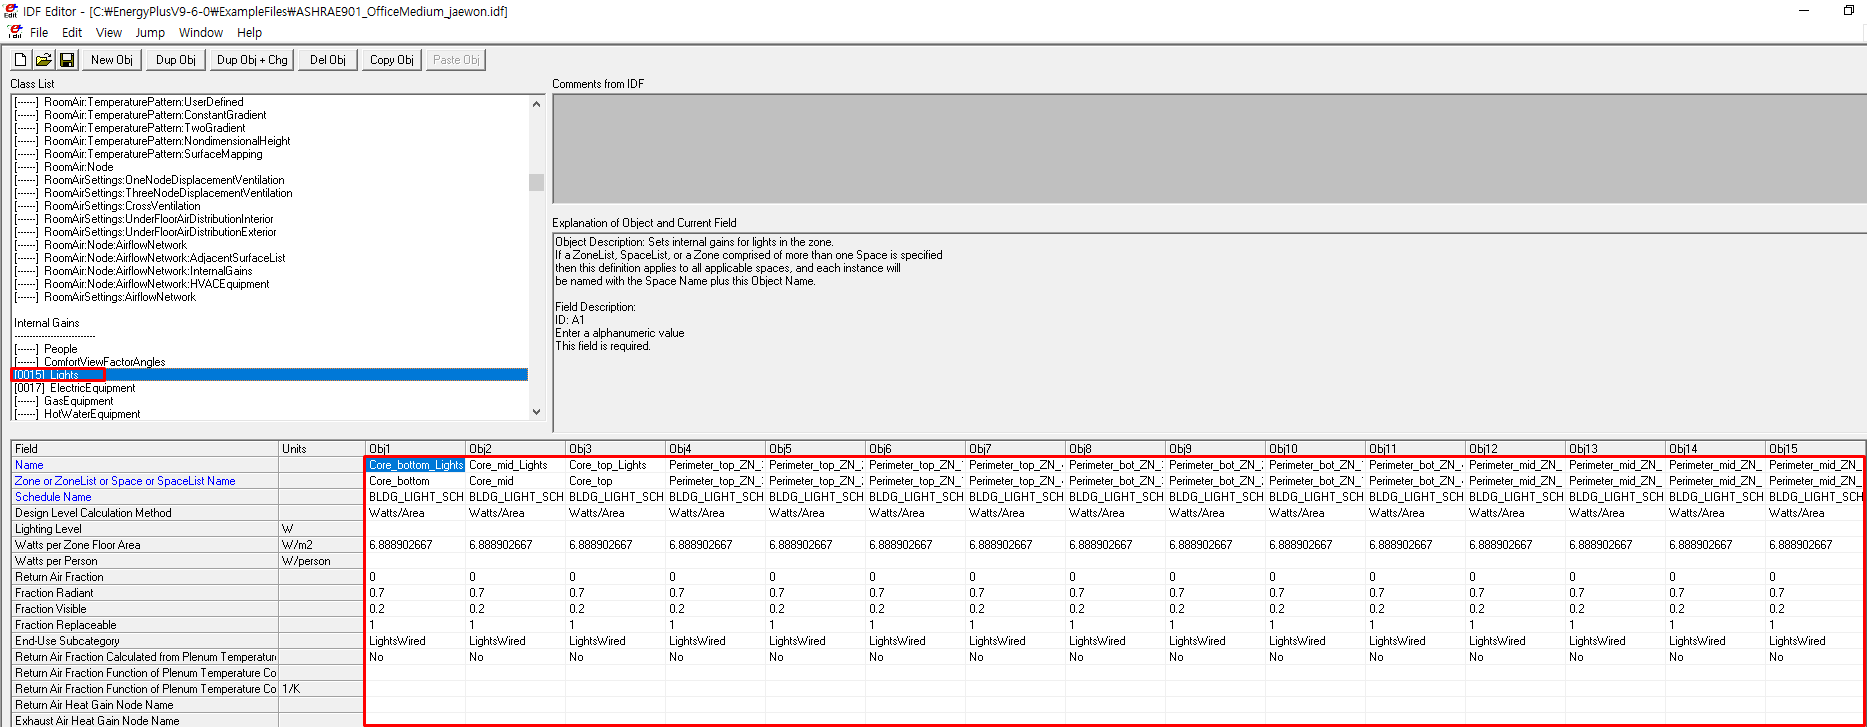Open the Jump menu
This screenshot has width=1867, height=727.
pos(150,32)
